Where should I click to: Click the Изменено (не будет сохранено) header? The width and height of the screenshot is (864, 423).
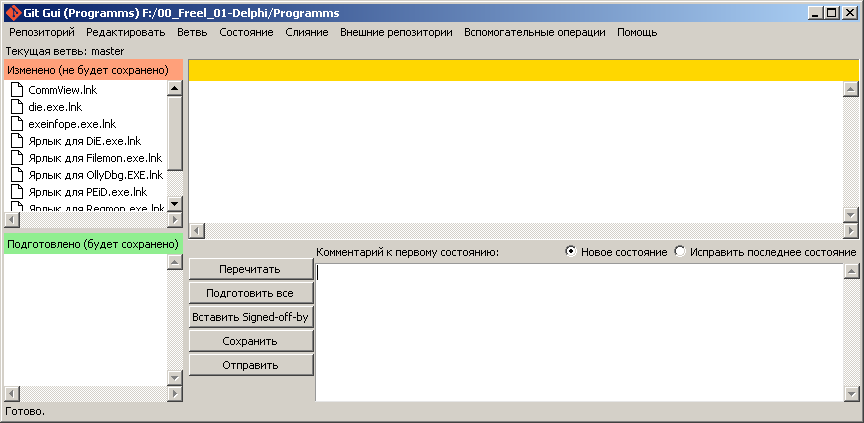coord(93,70)
